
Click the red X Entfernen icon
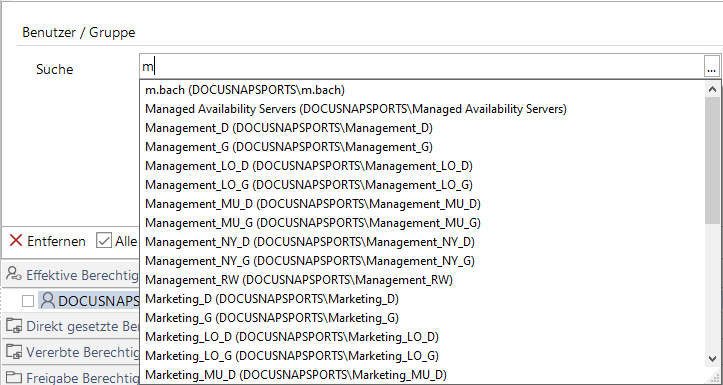pyautogui.click(x=16, y=240)
